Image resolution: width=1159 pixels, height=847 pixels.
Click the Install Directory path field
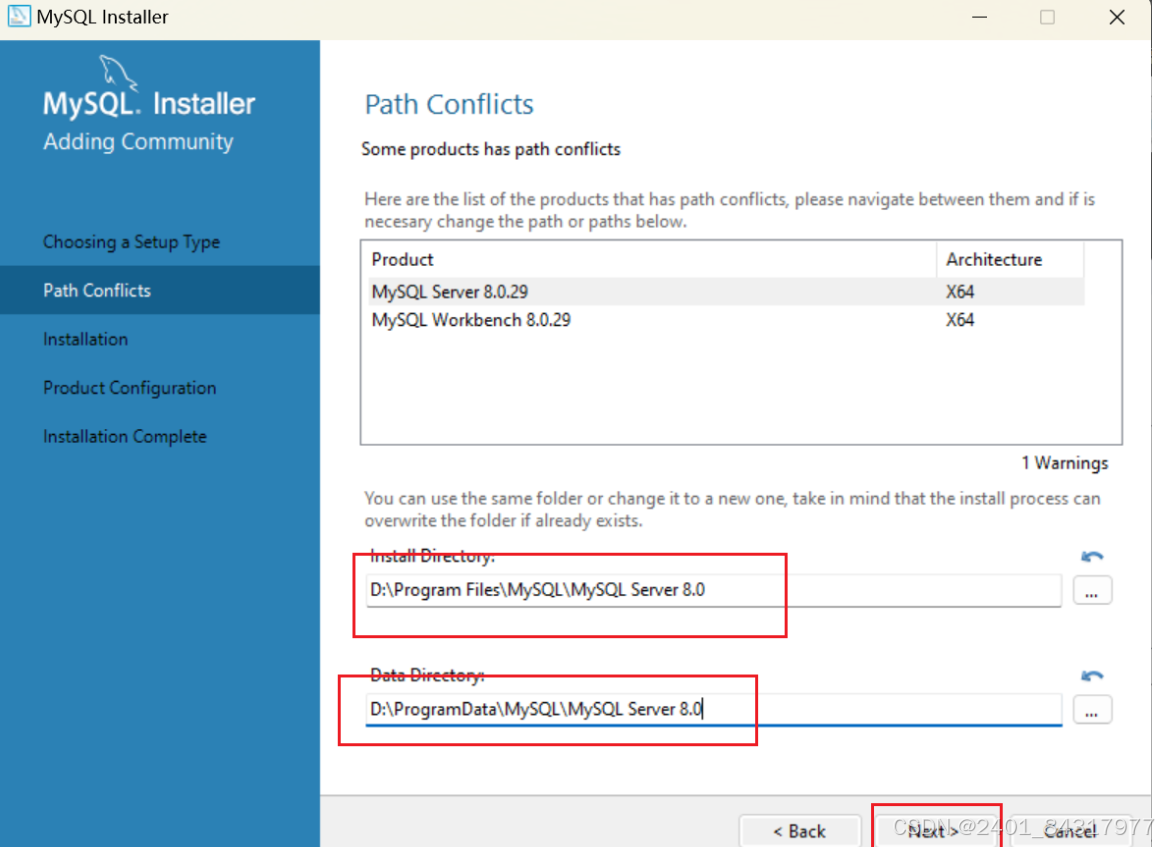[713, 590]
